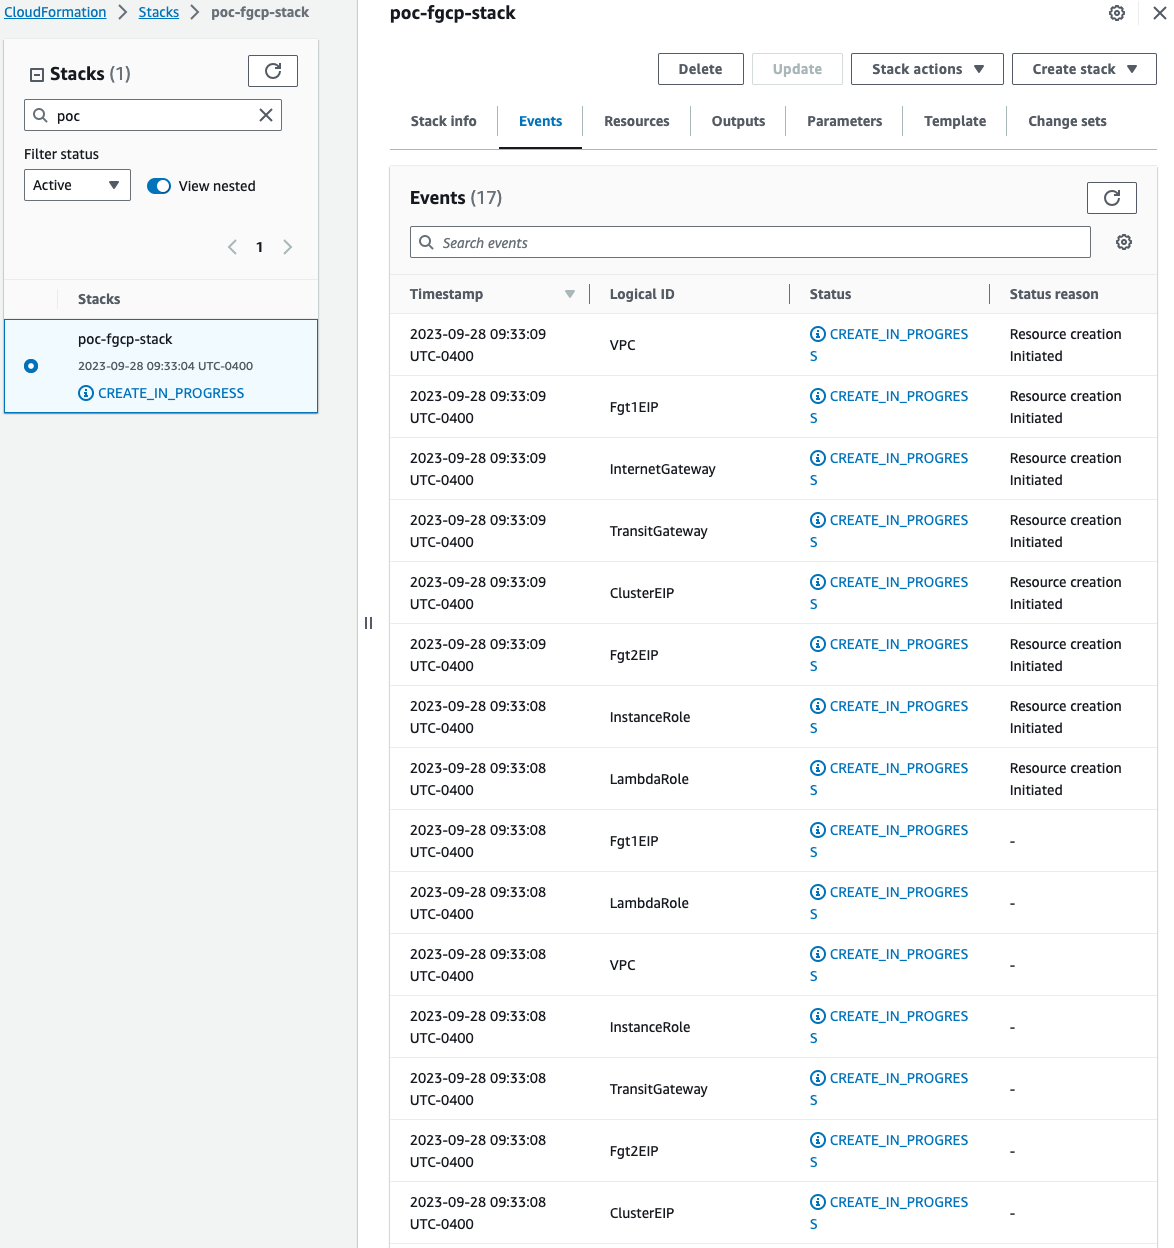1174x1248 pixels.
Task: Collapse the Stacks panel header icon
Action: tap(37, 74)
